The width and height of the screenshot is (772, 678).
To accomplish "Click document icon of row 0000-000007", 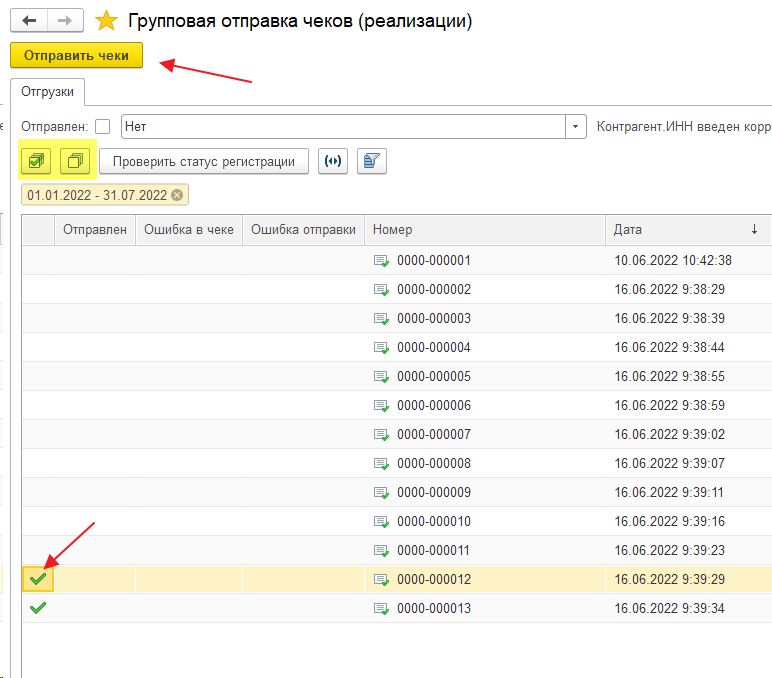I will point(381,435).
